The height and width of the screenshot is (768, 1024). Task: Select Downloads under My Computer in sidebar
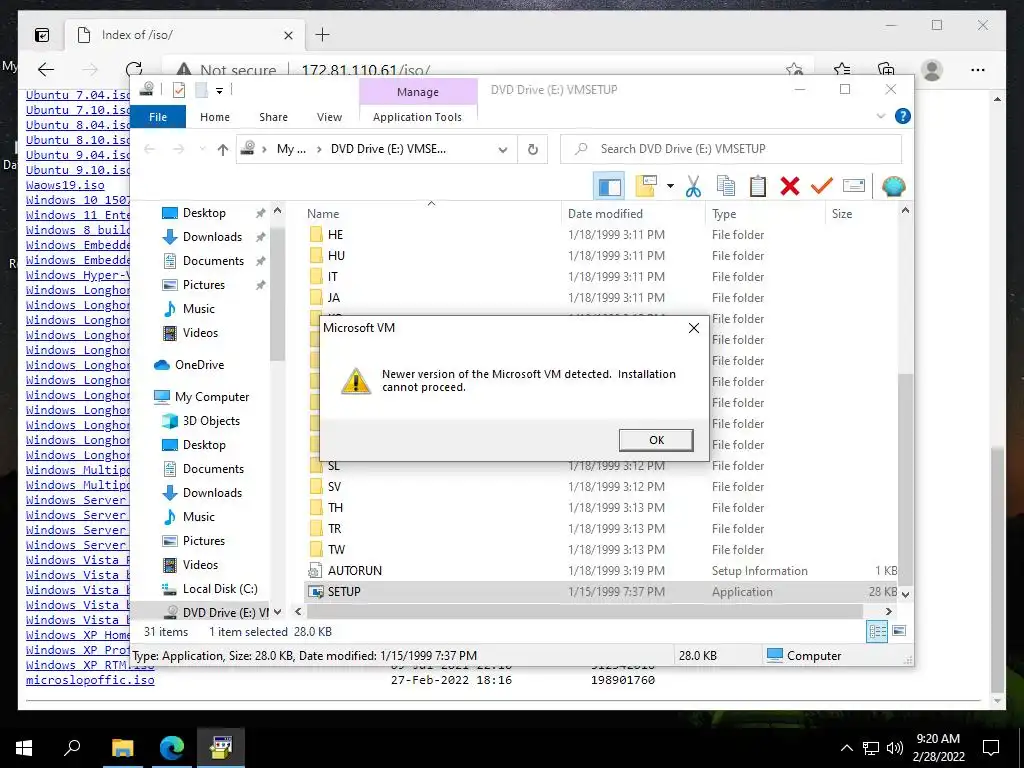212,492
